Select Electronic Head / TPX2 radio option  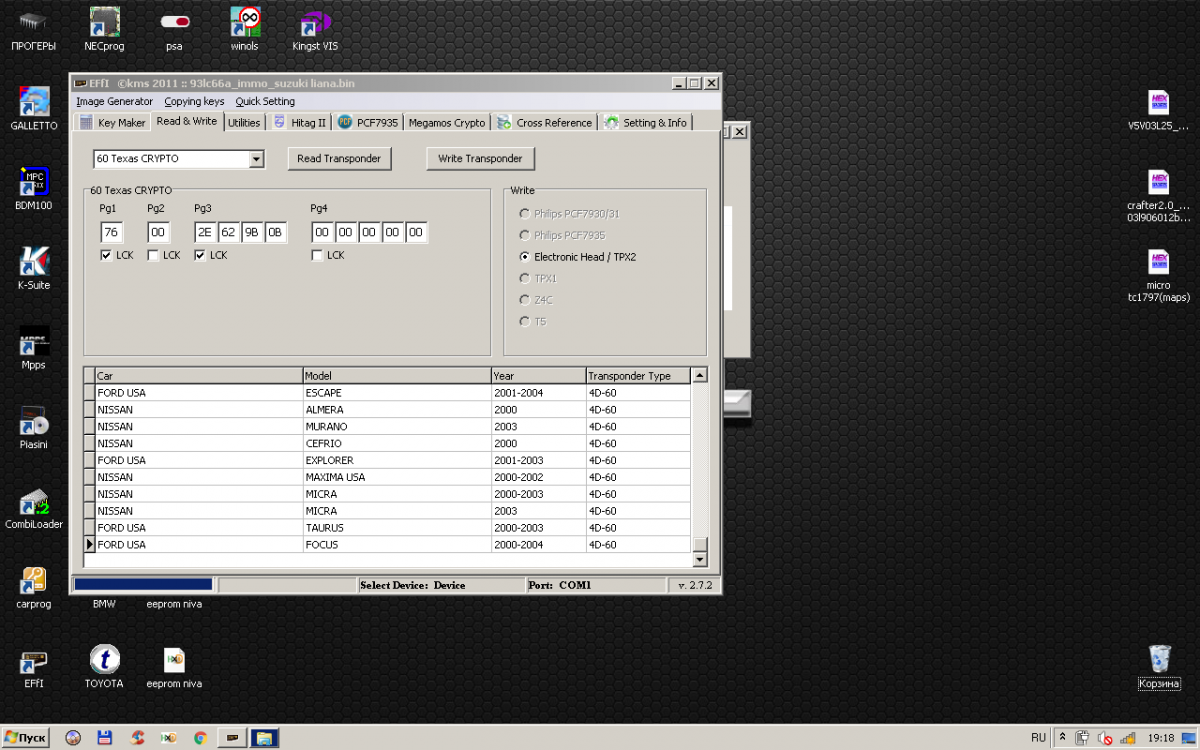click(x=525, y=257)
